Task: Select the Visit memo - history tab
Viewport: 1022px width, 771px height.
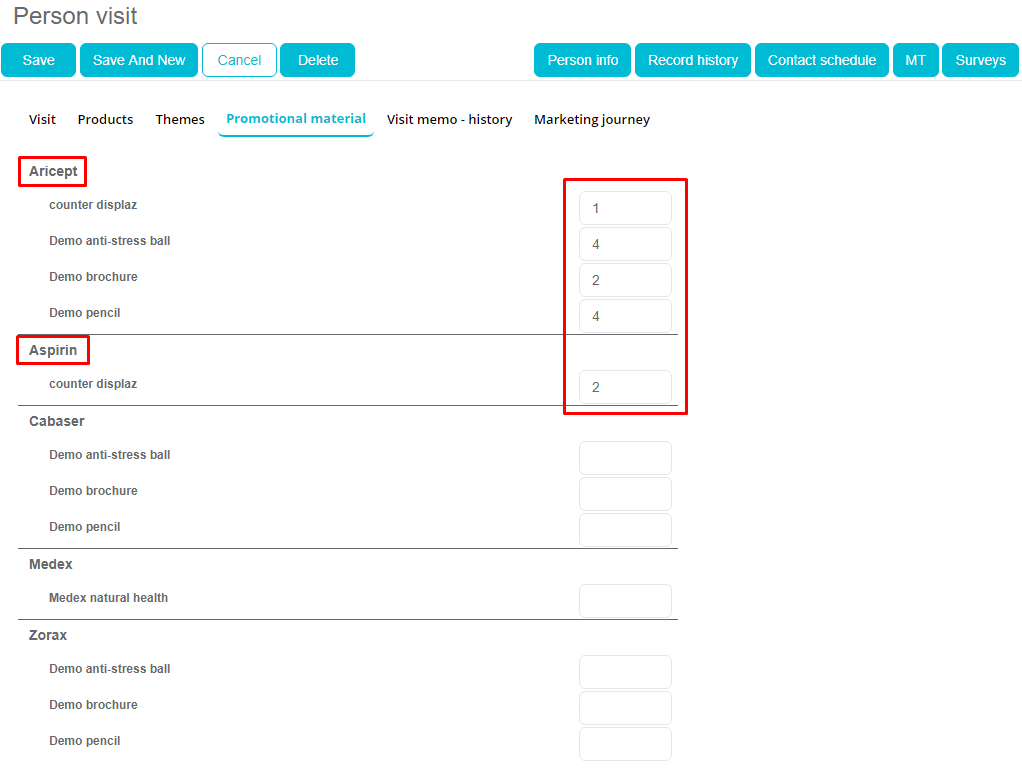Action: pos(449,119)
